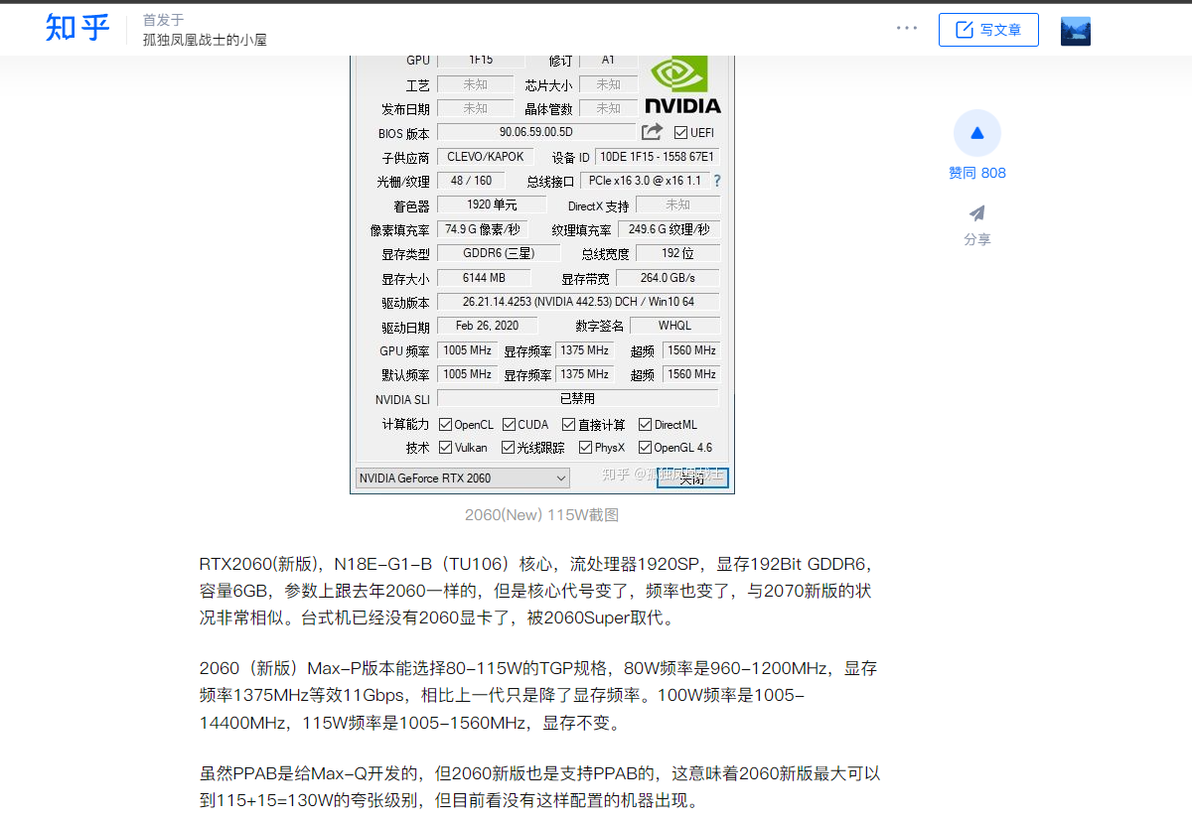Toggle the 光线跟踪 ray tracing checkbox

coord(508,448)
